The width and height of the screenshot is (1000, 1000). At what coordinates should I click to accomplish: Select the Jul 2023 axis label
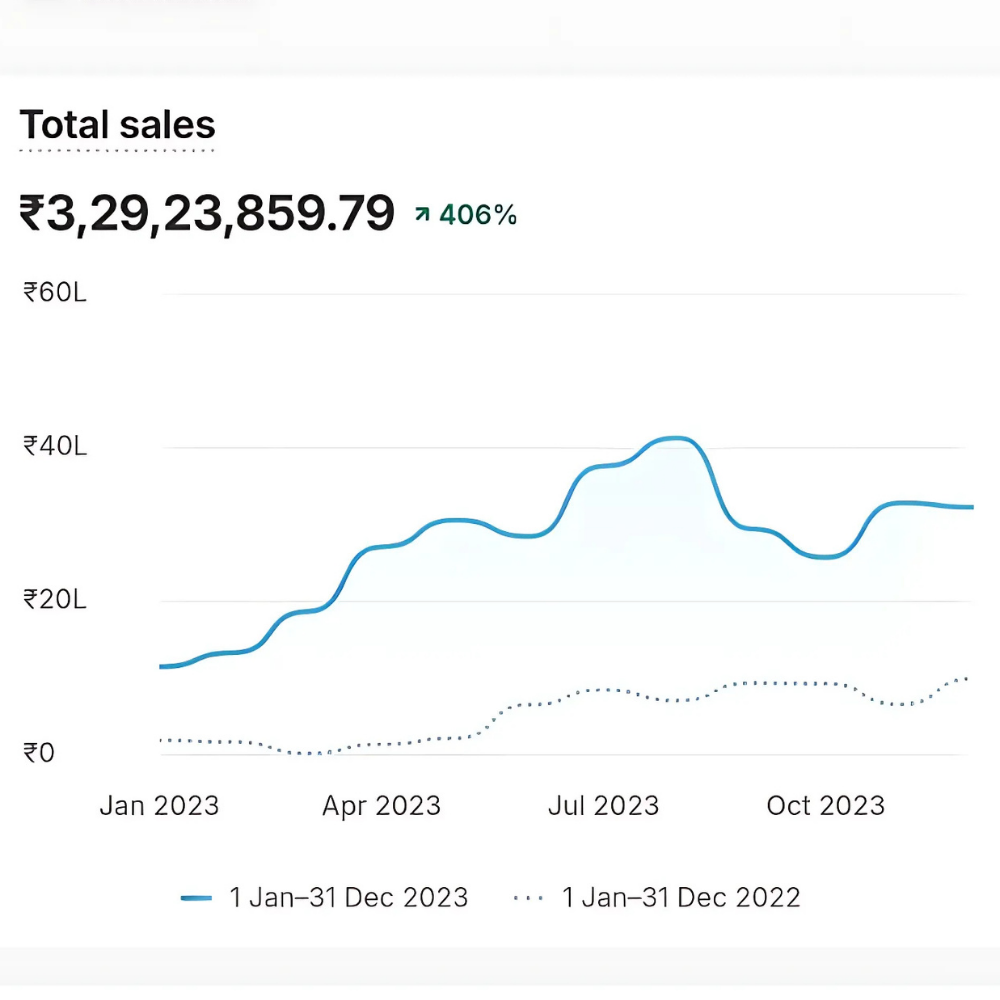(x=604, y=804)
